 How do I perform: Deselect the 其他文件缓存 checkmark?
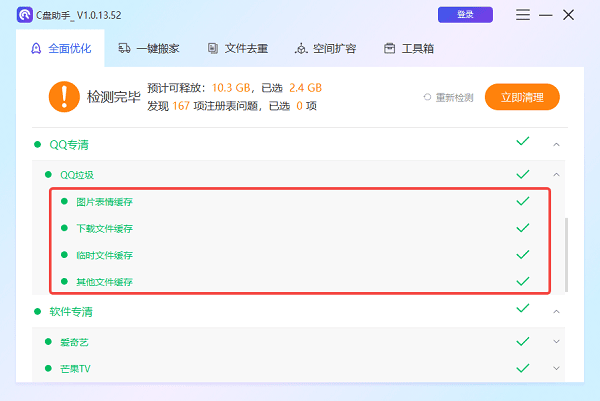coord(522,282)
